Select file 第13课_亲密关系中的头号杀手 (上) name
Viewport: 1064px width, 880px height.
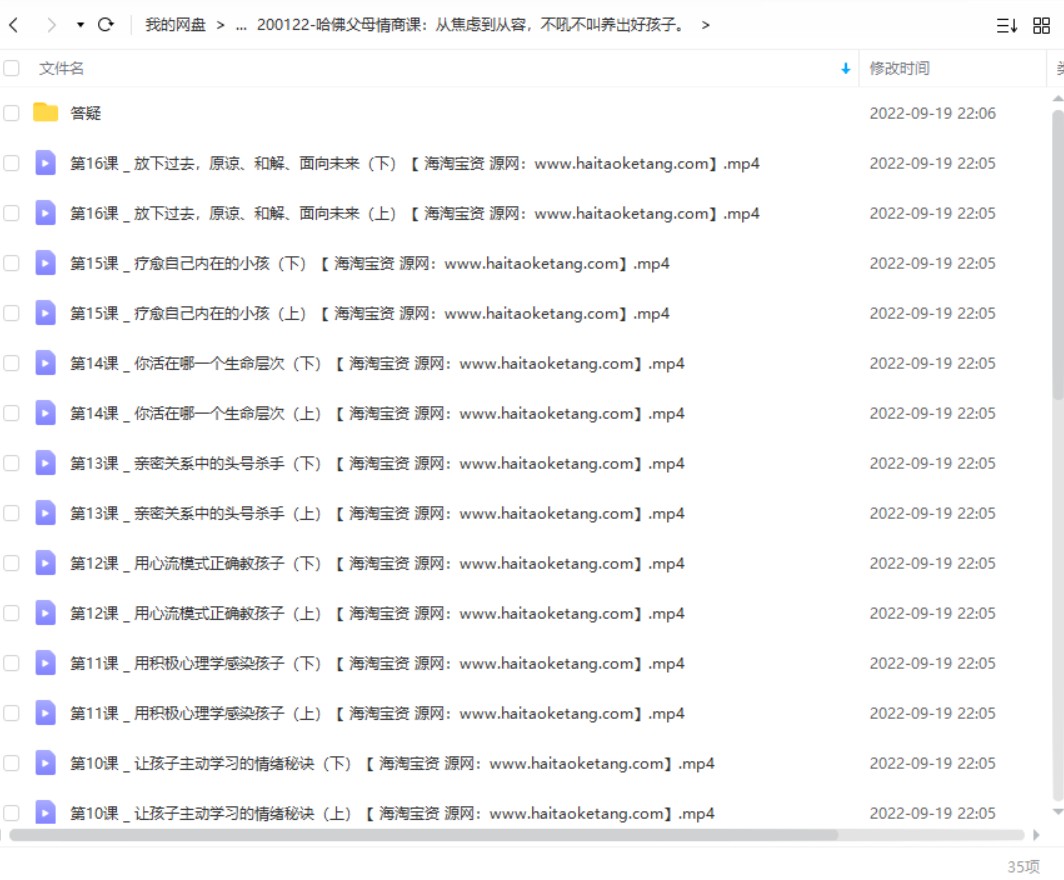tap(377, 514)
